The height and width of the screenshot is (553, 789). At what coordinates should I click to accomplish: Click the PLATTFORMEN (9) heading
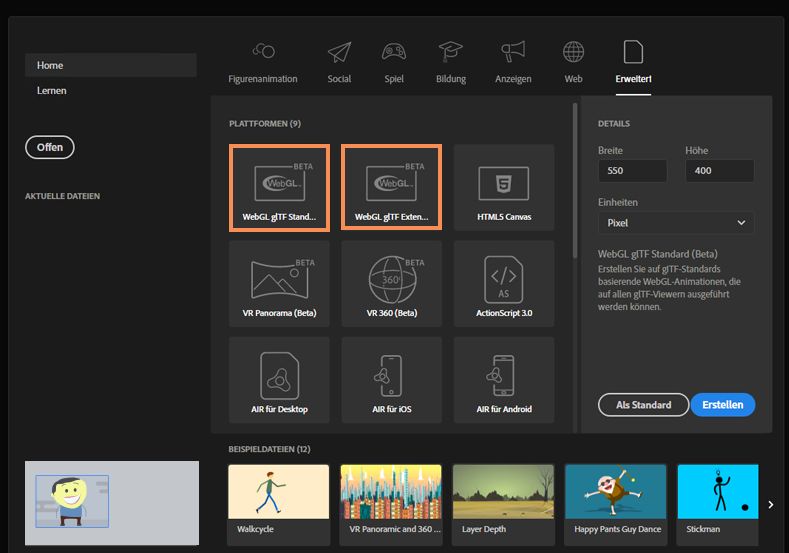tap(265, 124)
